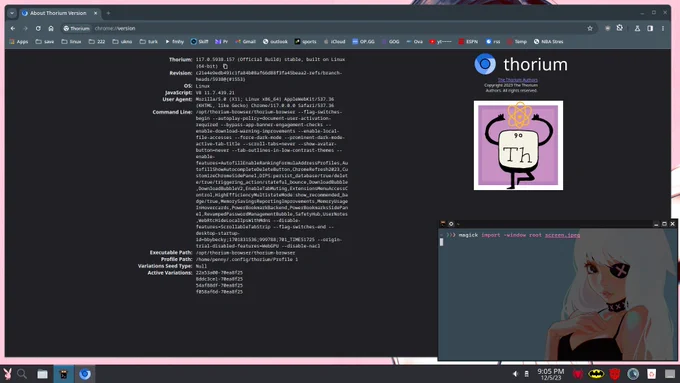Open the 9:05 PM clock calendar
Viewport: 680px width, 383px height.
551,374
